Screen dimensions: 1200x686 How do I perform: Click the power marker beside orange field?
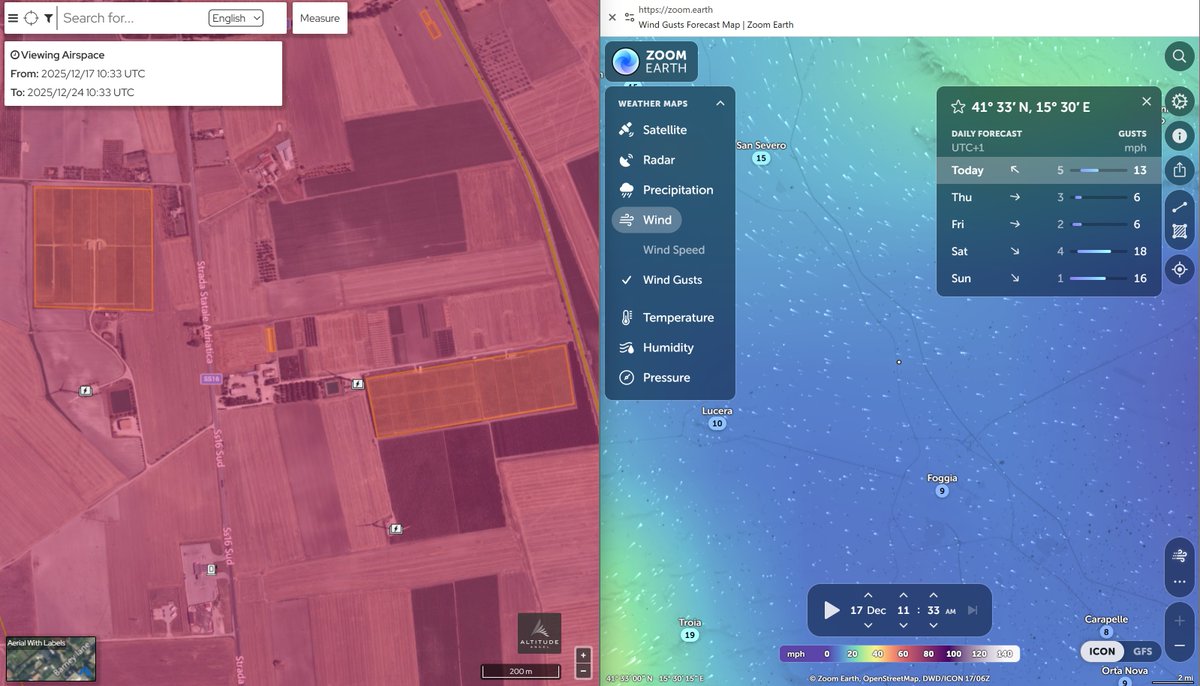tap(357, 383)
